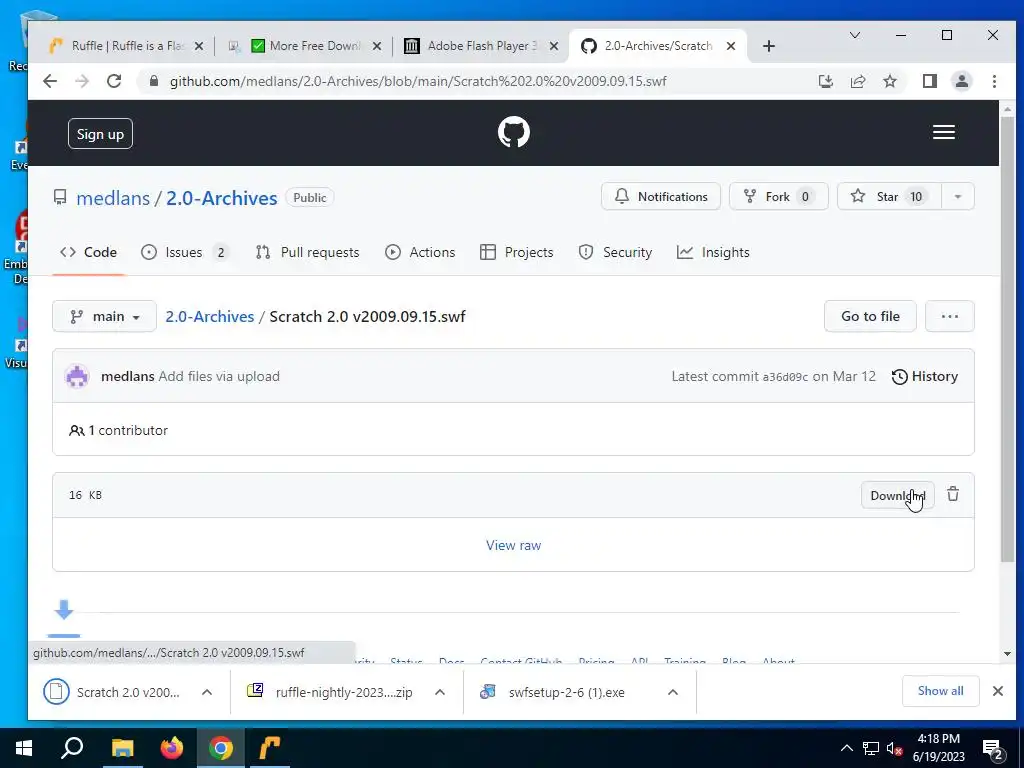Open the Issues tab

[x=185, y=253]
